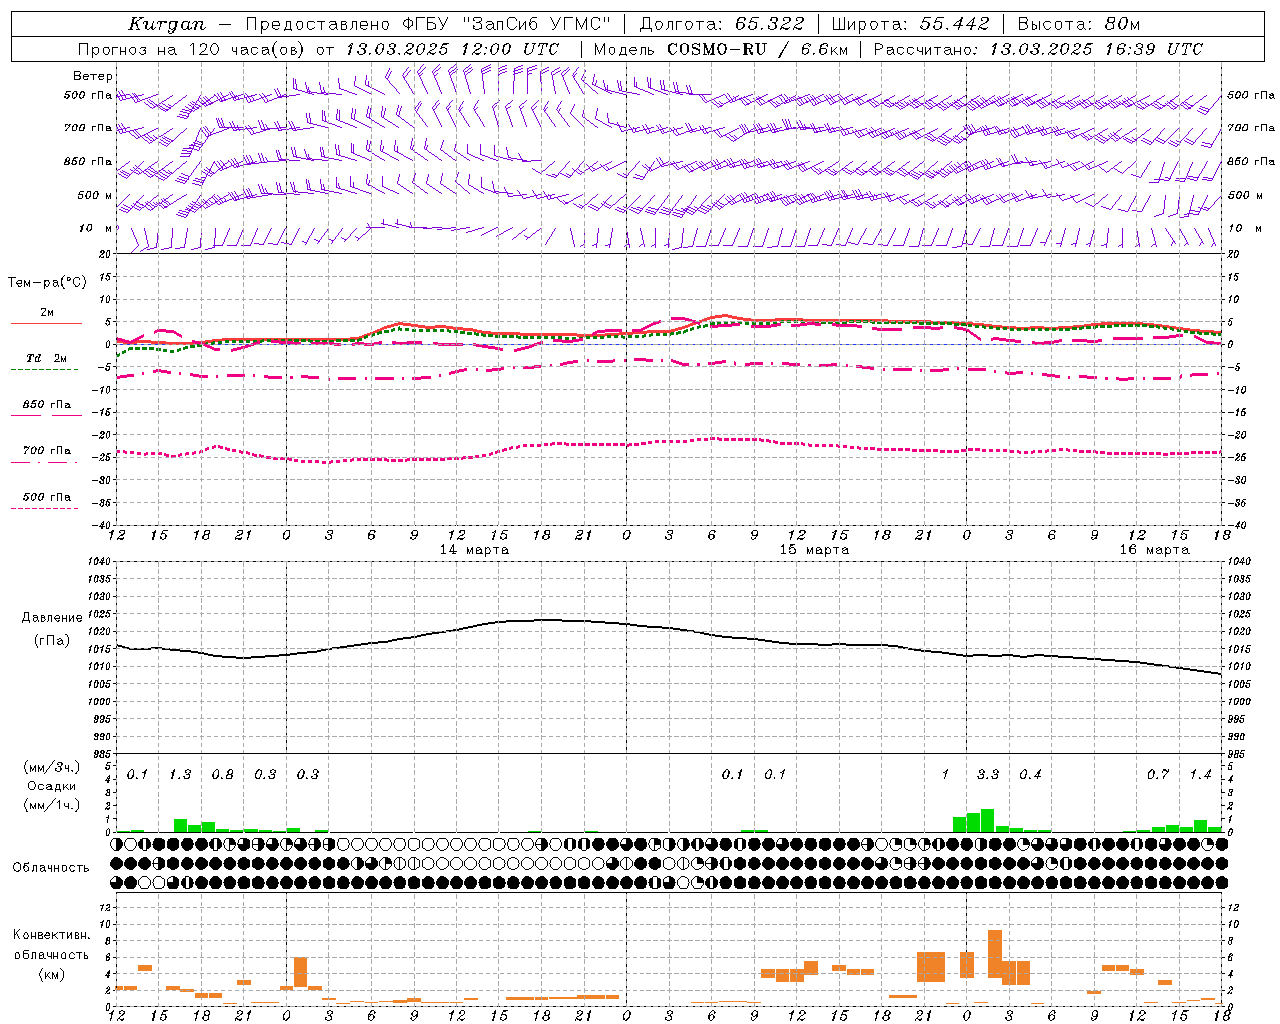Screen dimensions: 1280x1024
Task: Click the '(гПа)' unit label under Давление
Action: coord(52,641)
